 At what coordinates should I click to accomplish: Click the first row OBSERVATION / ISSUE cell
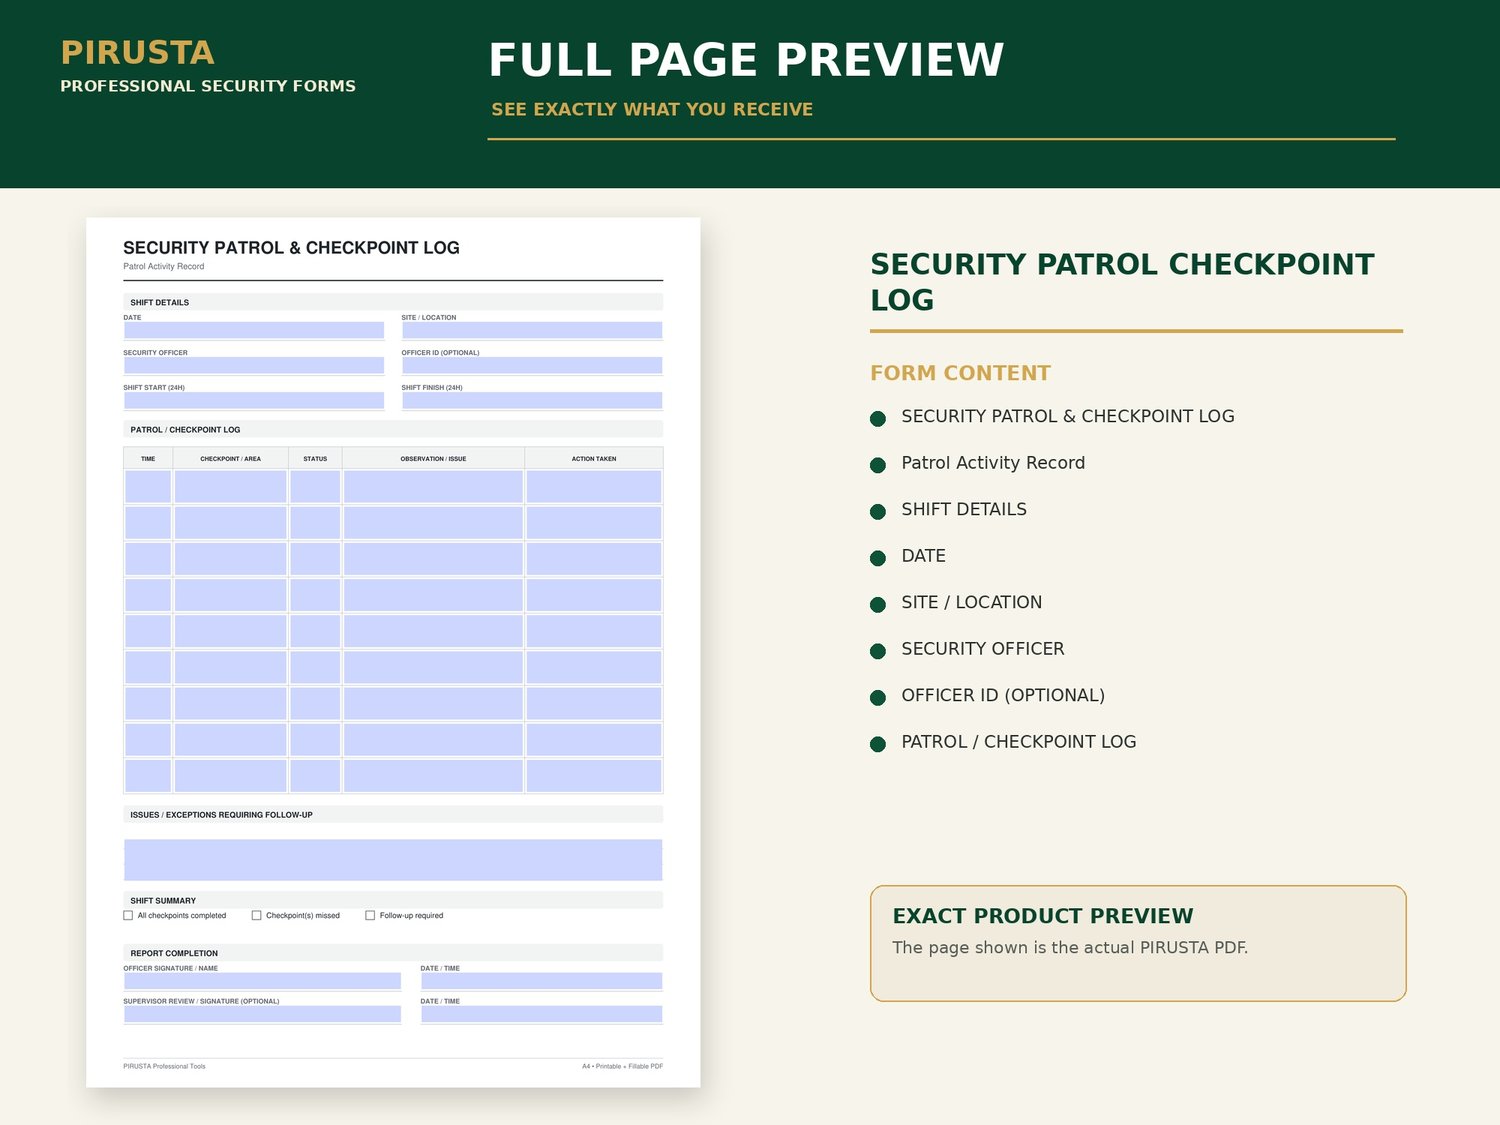(x=433, y=487)
